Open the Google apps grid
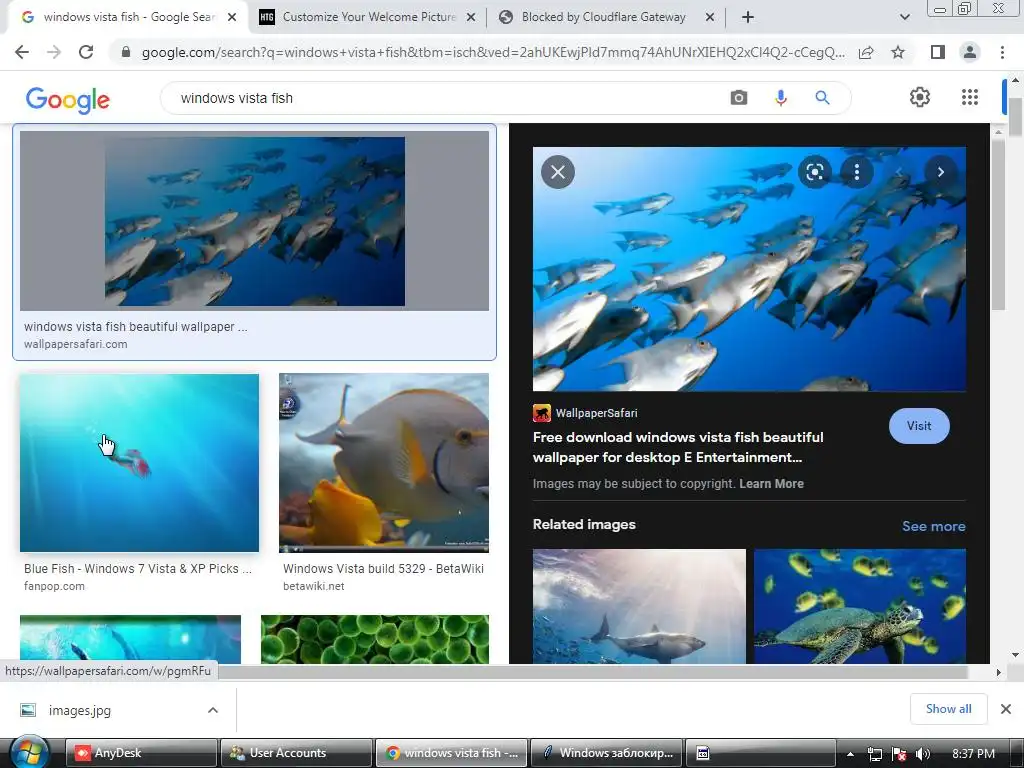Viewport: 1024px width, 768px height. tap(970, 97)
